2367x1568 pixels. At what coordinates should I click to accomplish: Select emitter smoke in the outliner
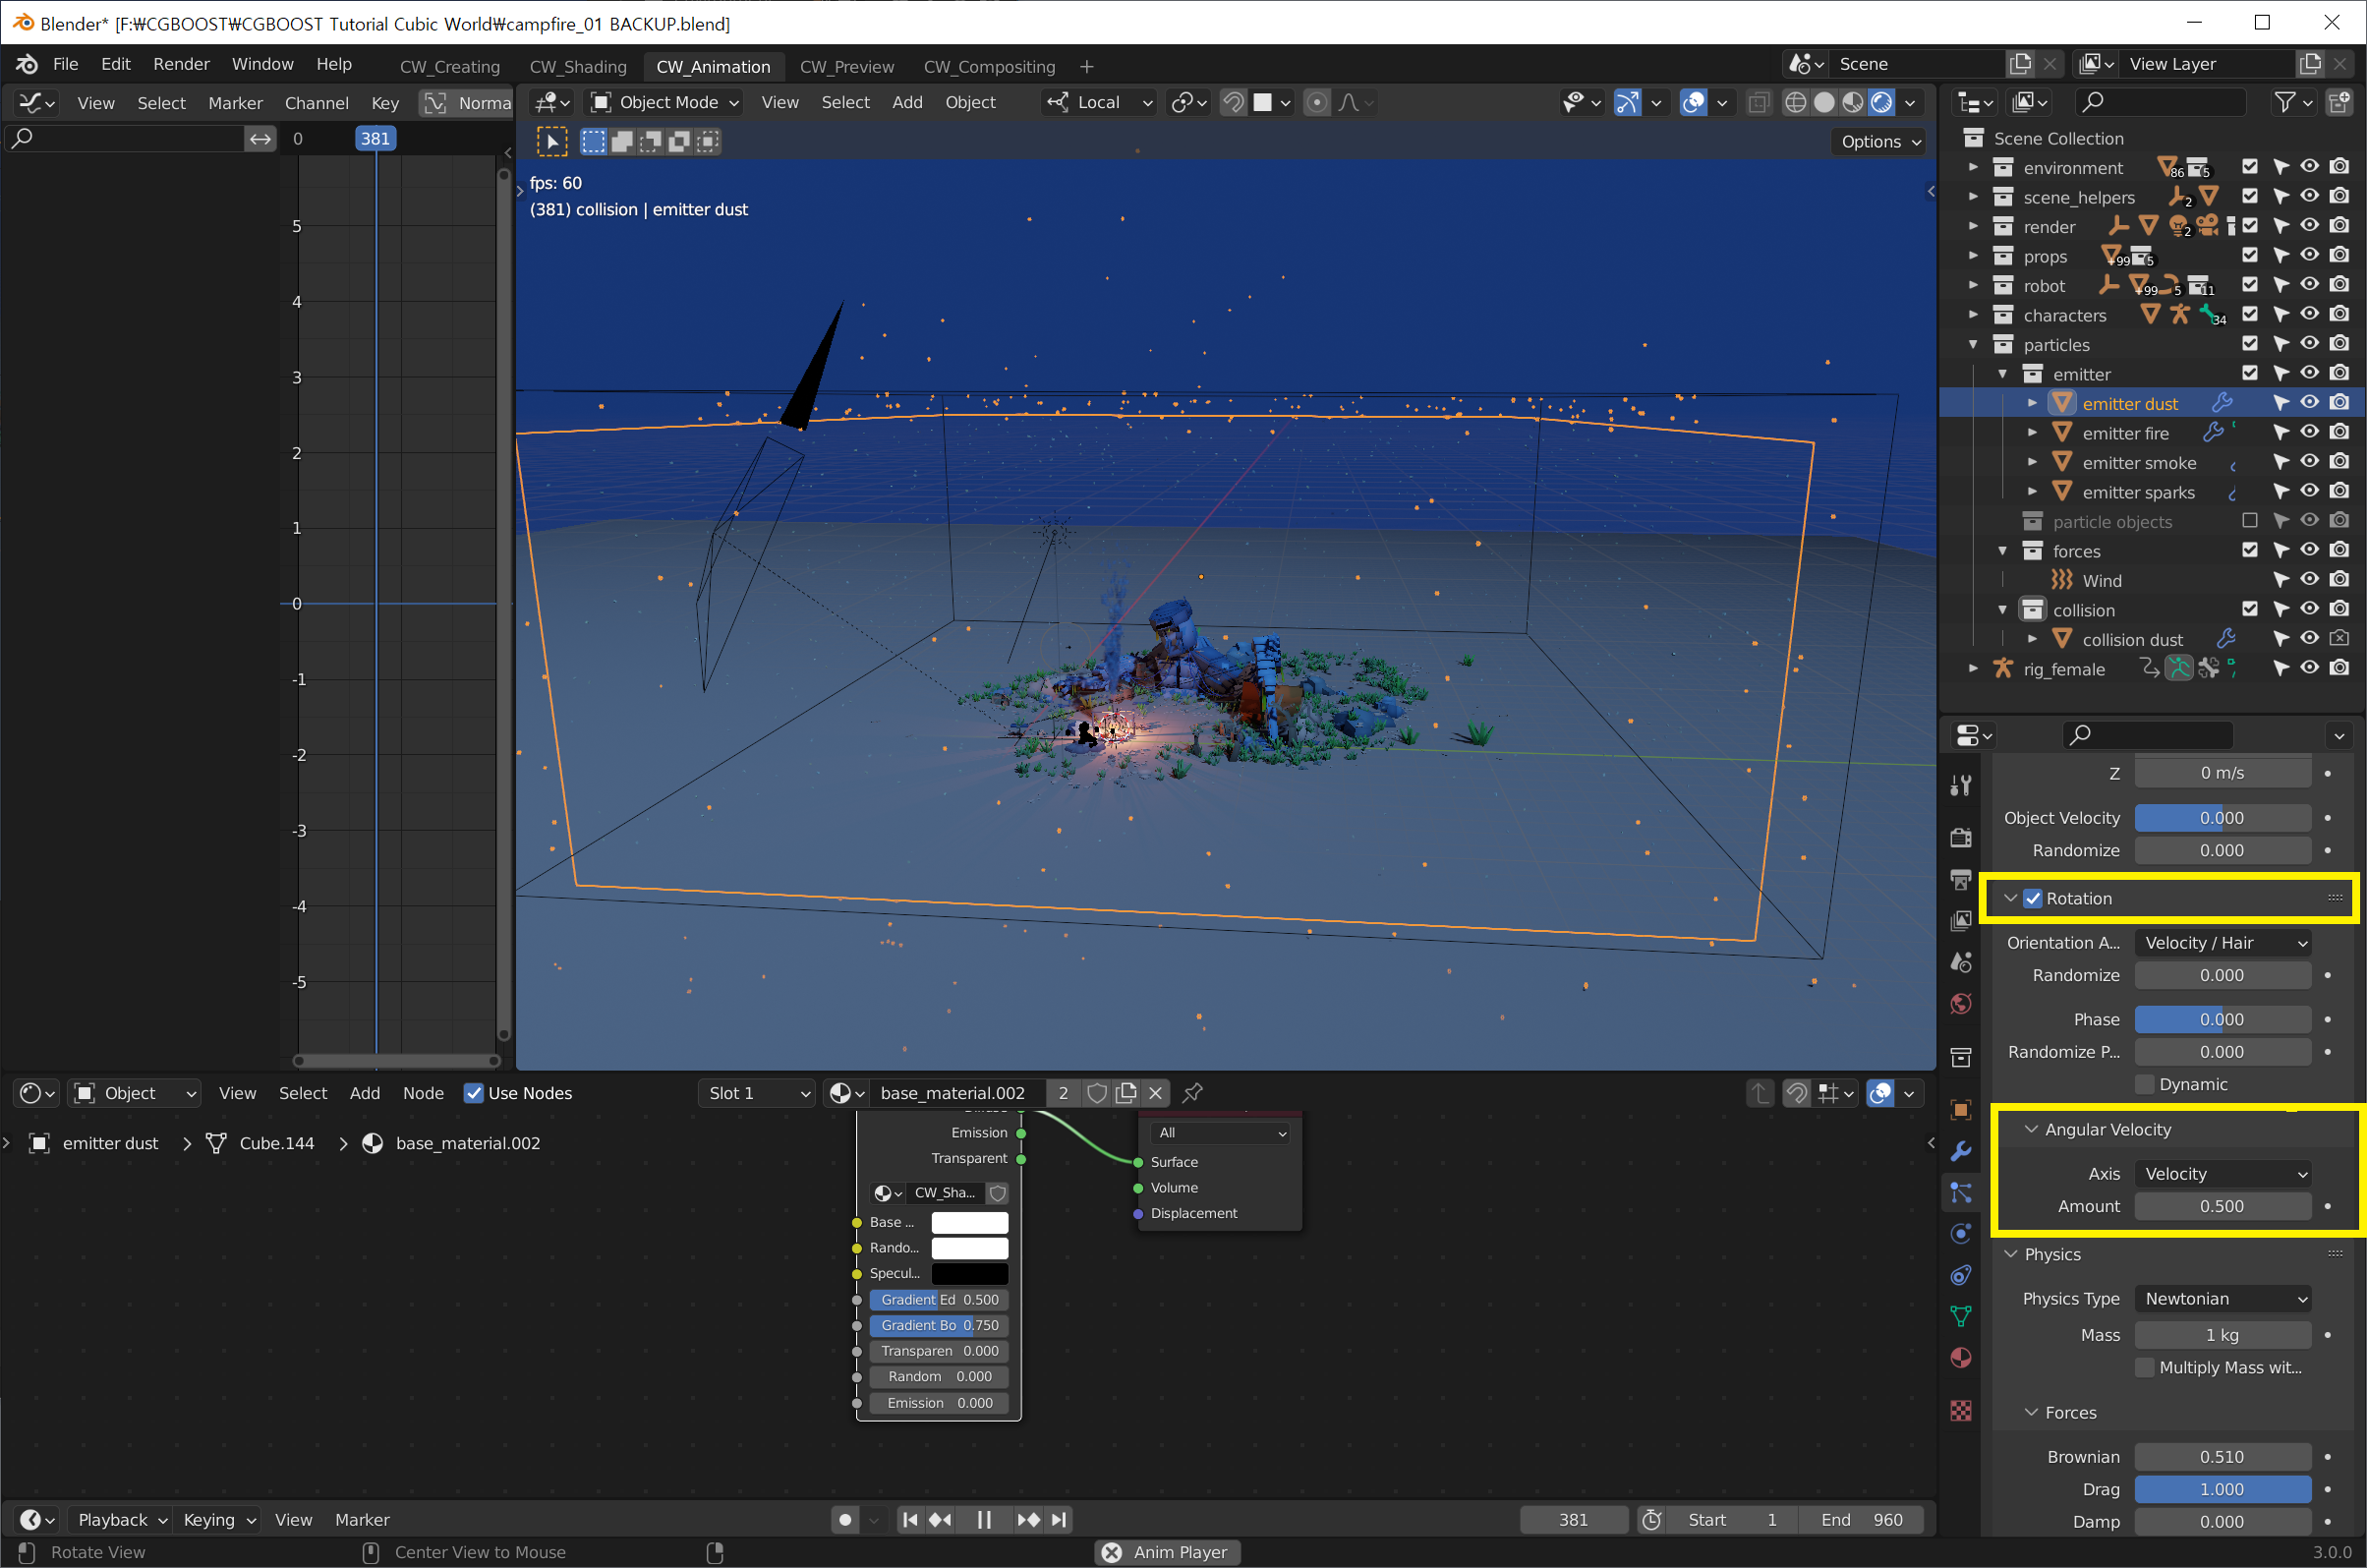pyautogui.click(x=2139, y=462)
